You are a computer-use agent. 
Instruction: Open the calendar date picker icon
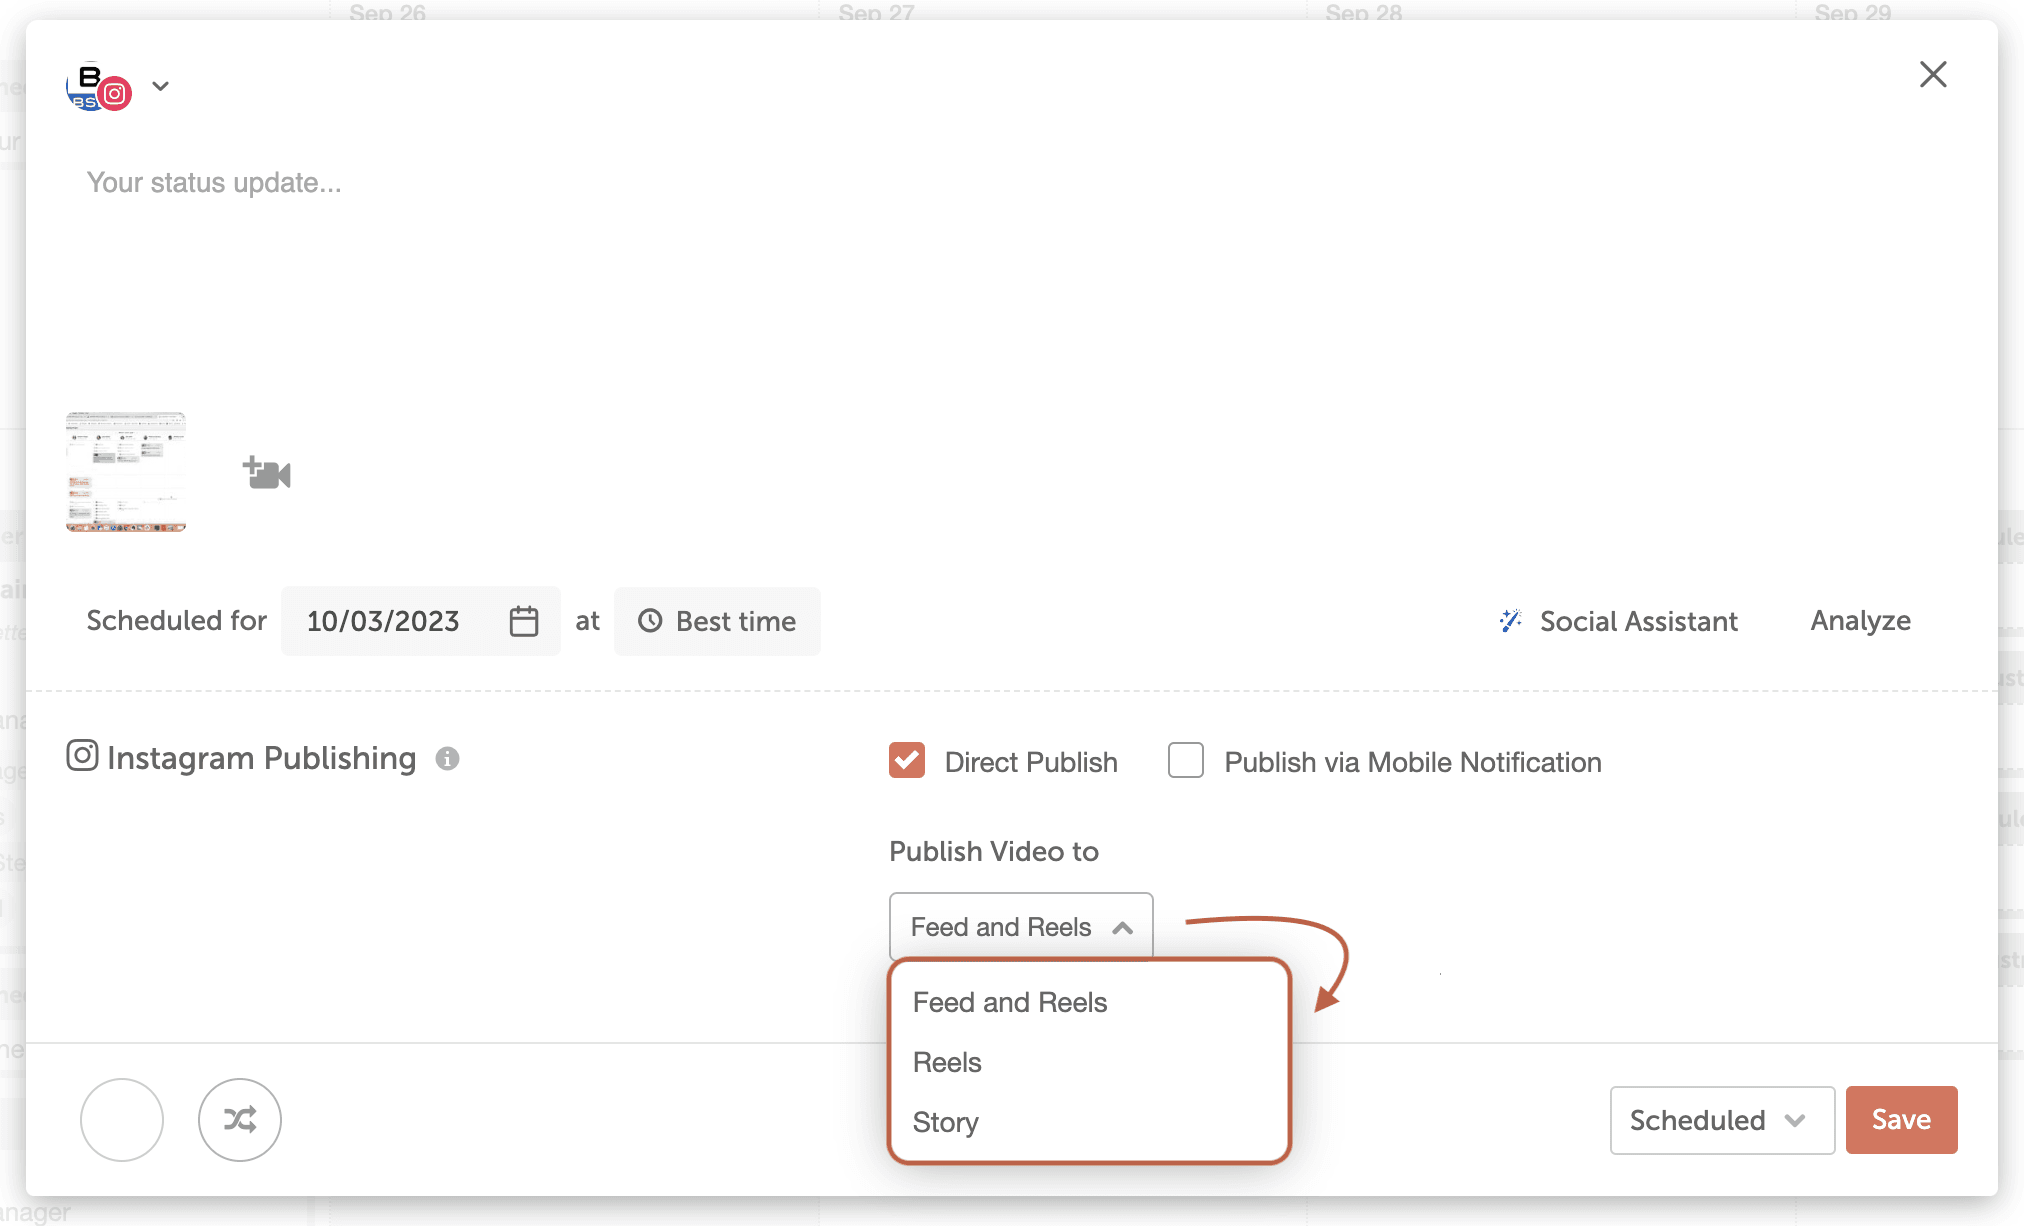click(x=524, y=621)
